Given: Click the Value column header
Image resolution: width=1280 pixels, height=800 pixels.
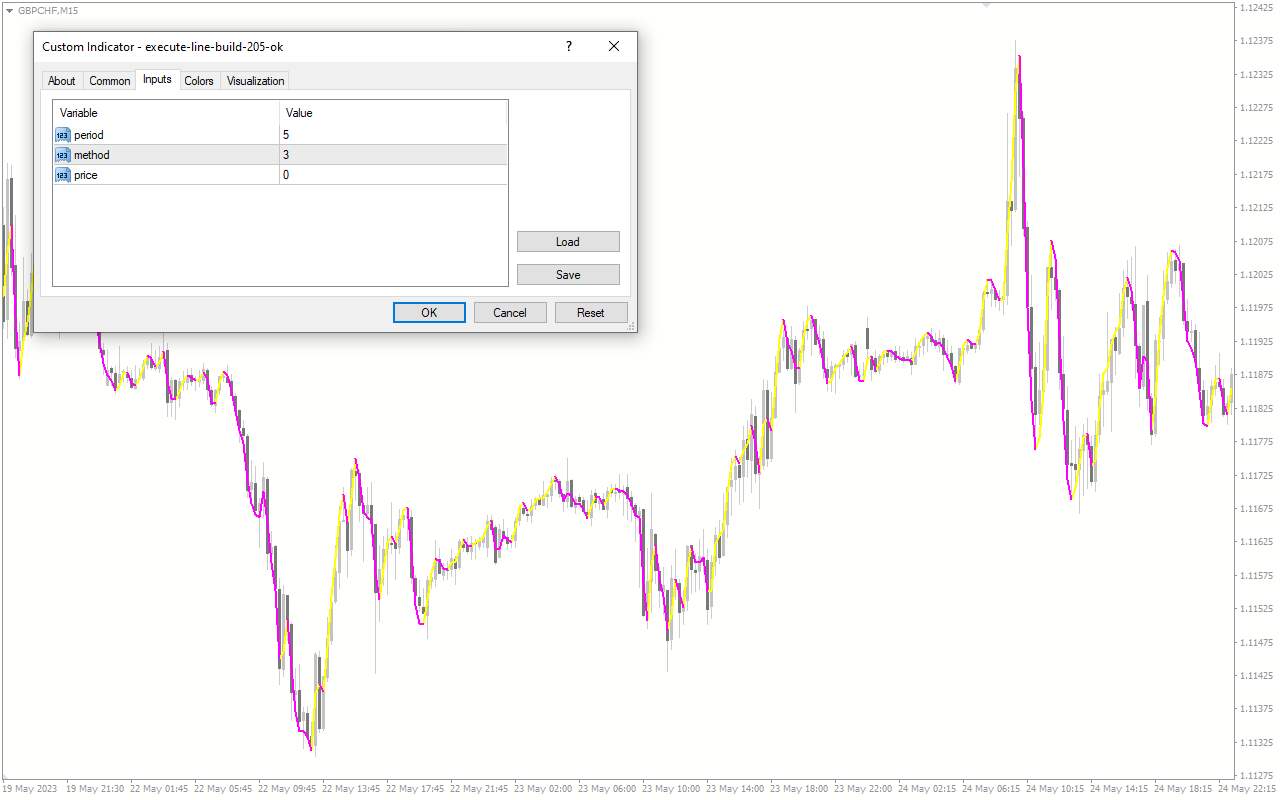Looking at the screenshot, I should [393, 113].
